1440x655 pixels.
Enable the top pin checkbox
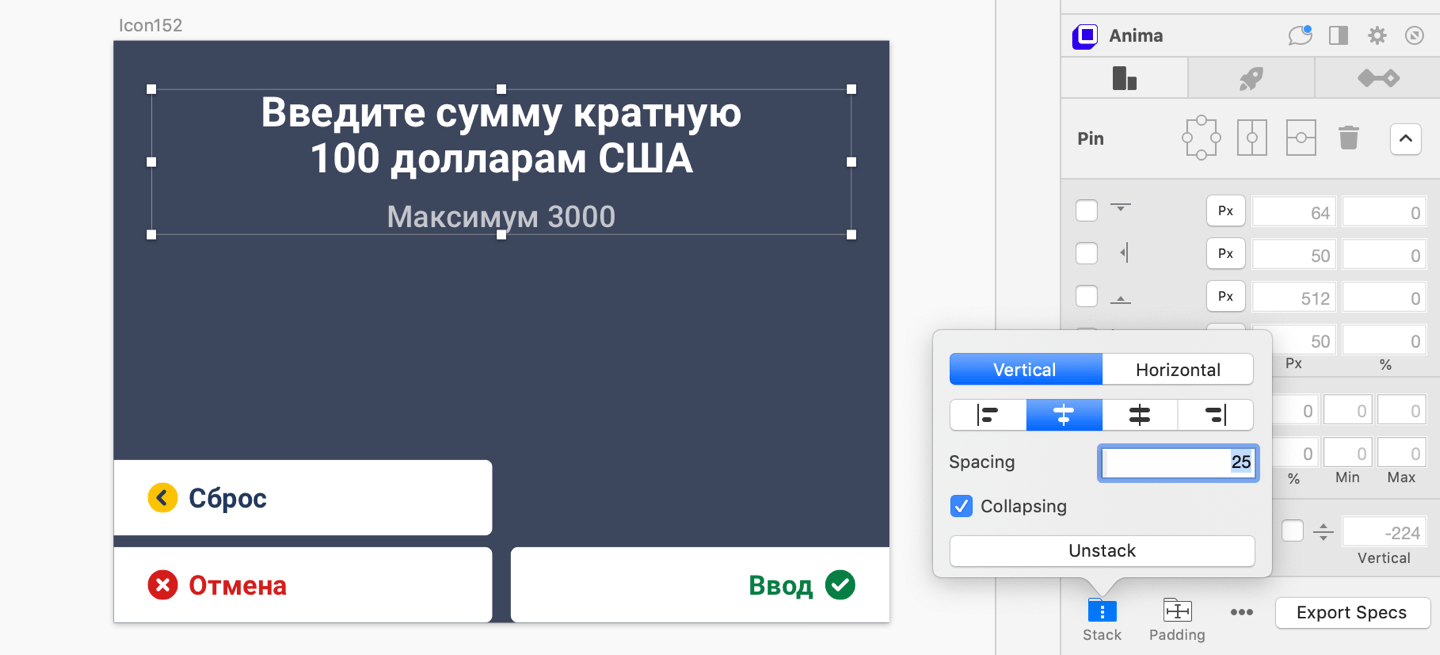[x=1086, y=211]
